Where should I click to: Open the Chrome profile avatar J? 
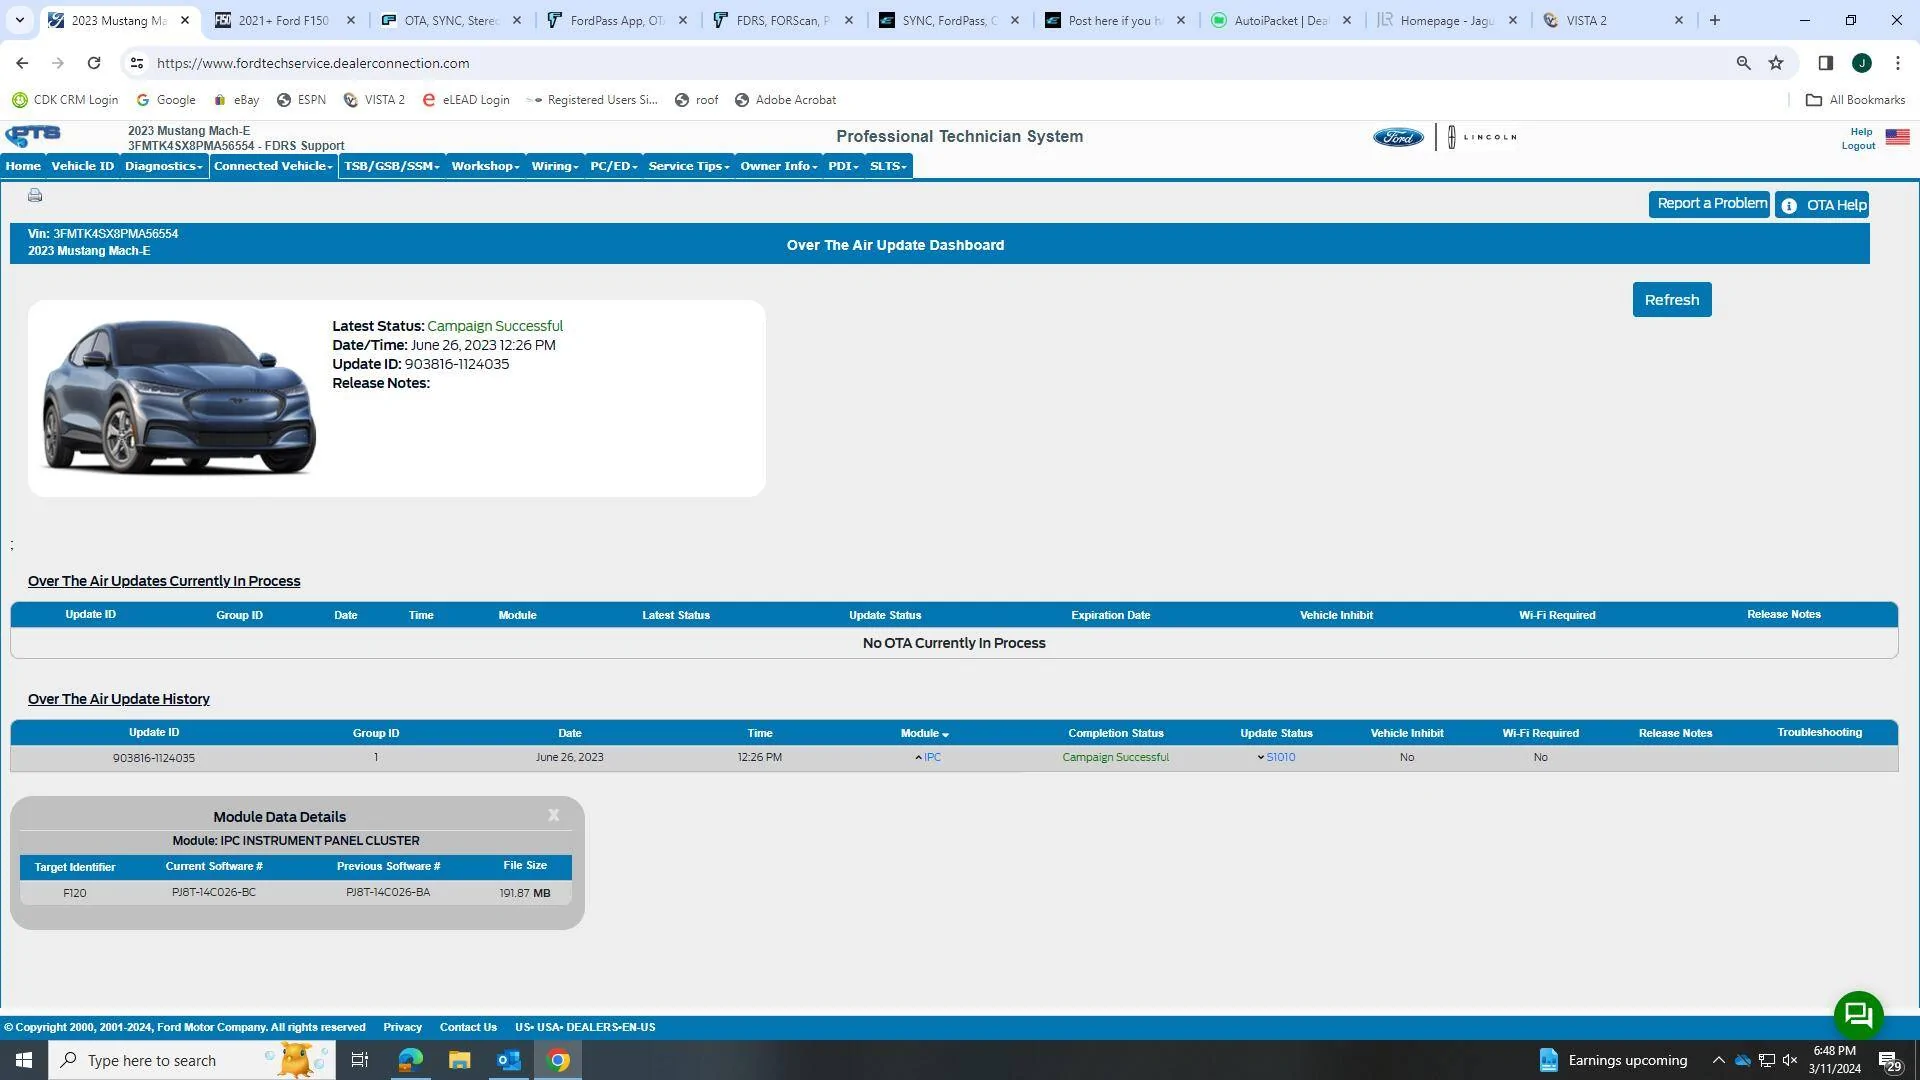(1862, 63)
